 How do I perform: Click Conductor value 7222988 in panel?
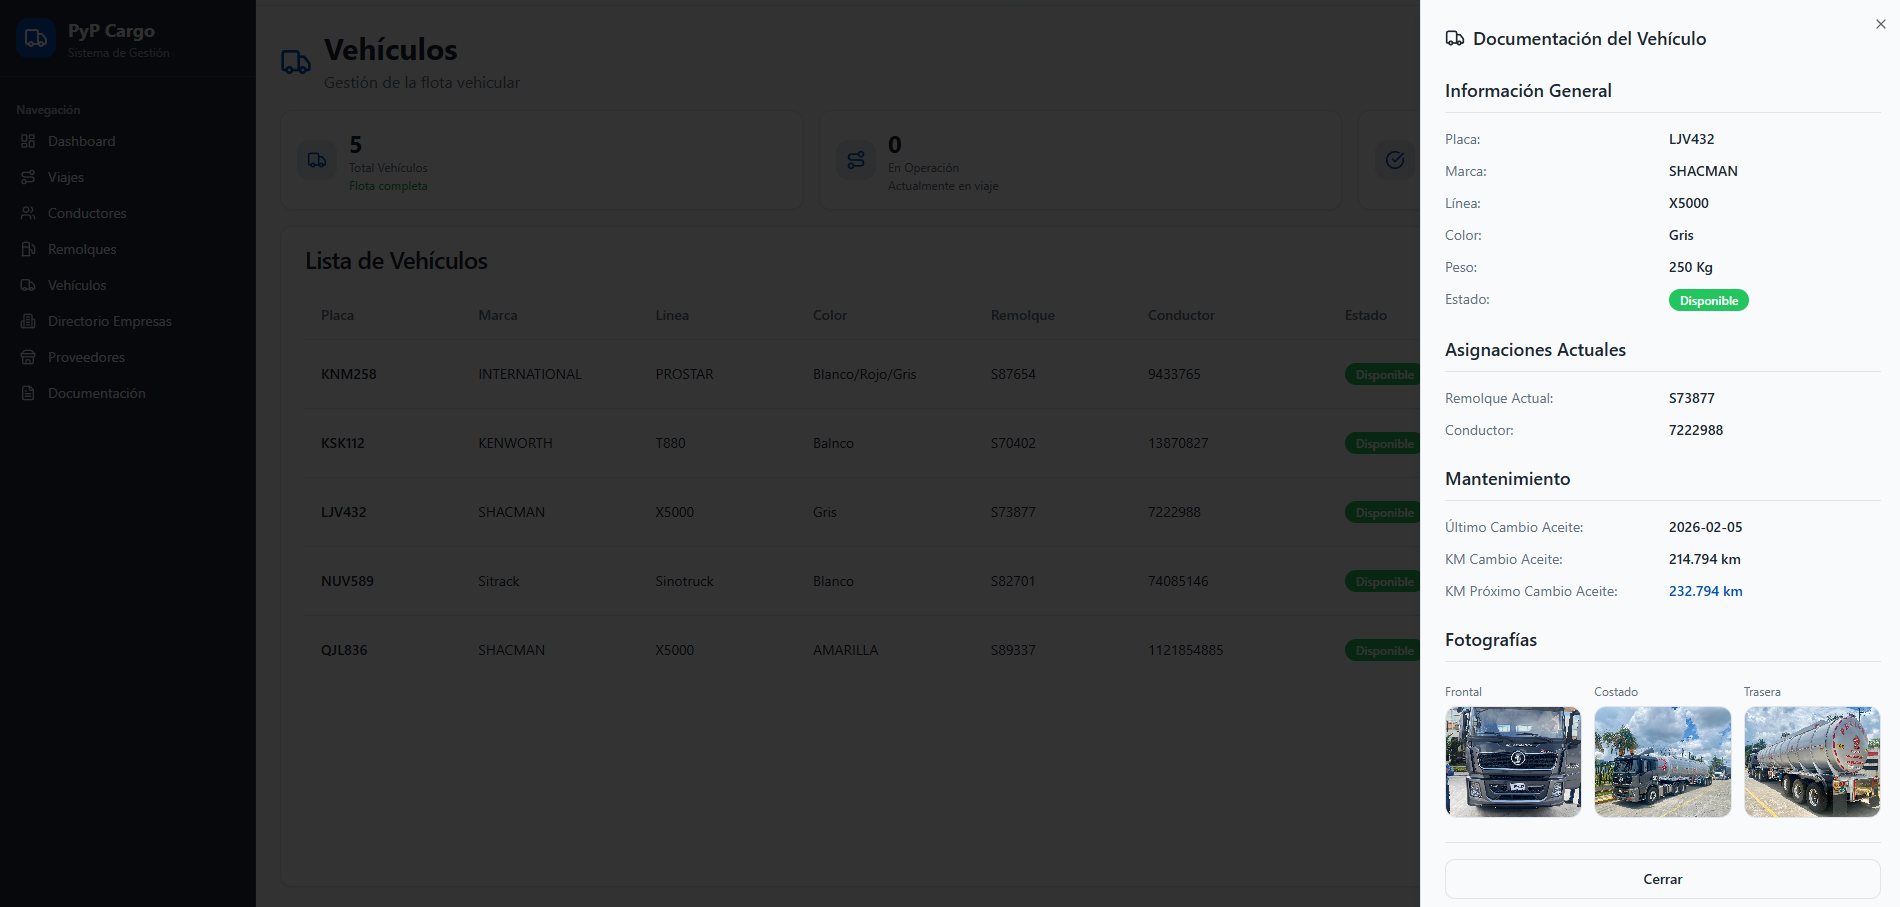1696,430
